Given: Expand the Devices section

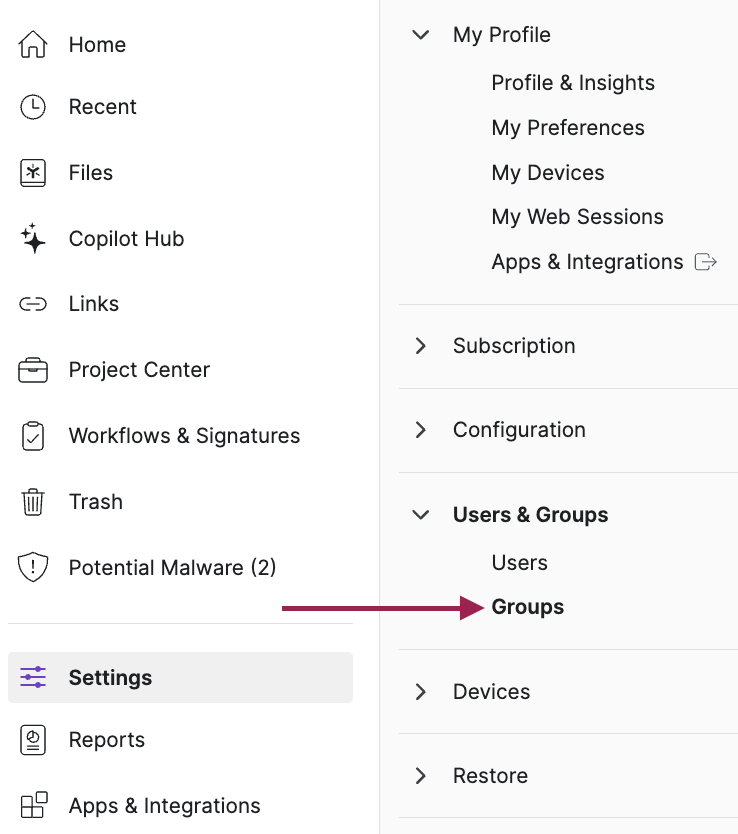Looking at the screenshot, I should point(421,692).
